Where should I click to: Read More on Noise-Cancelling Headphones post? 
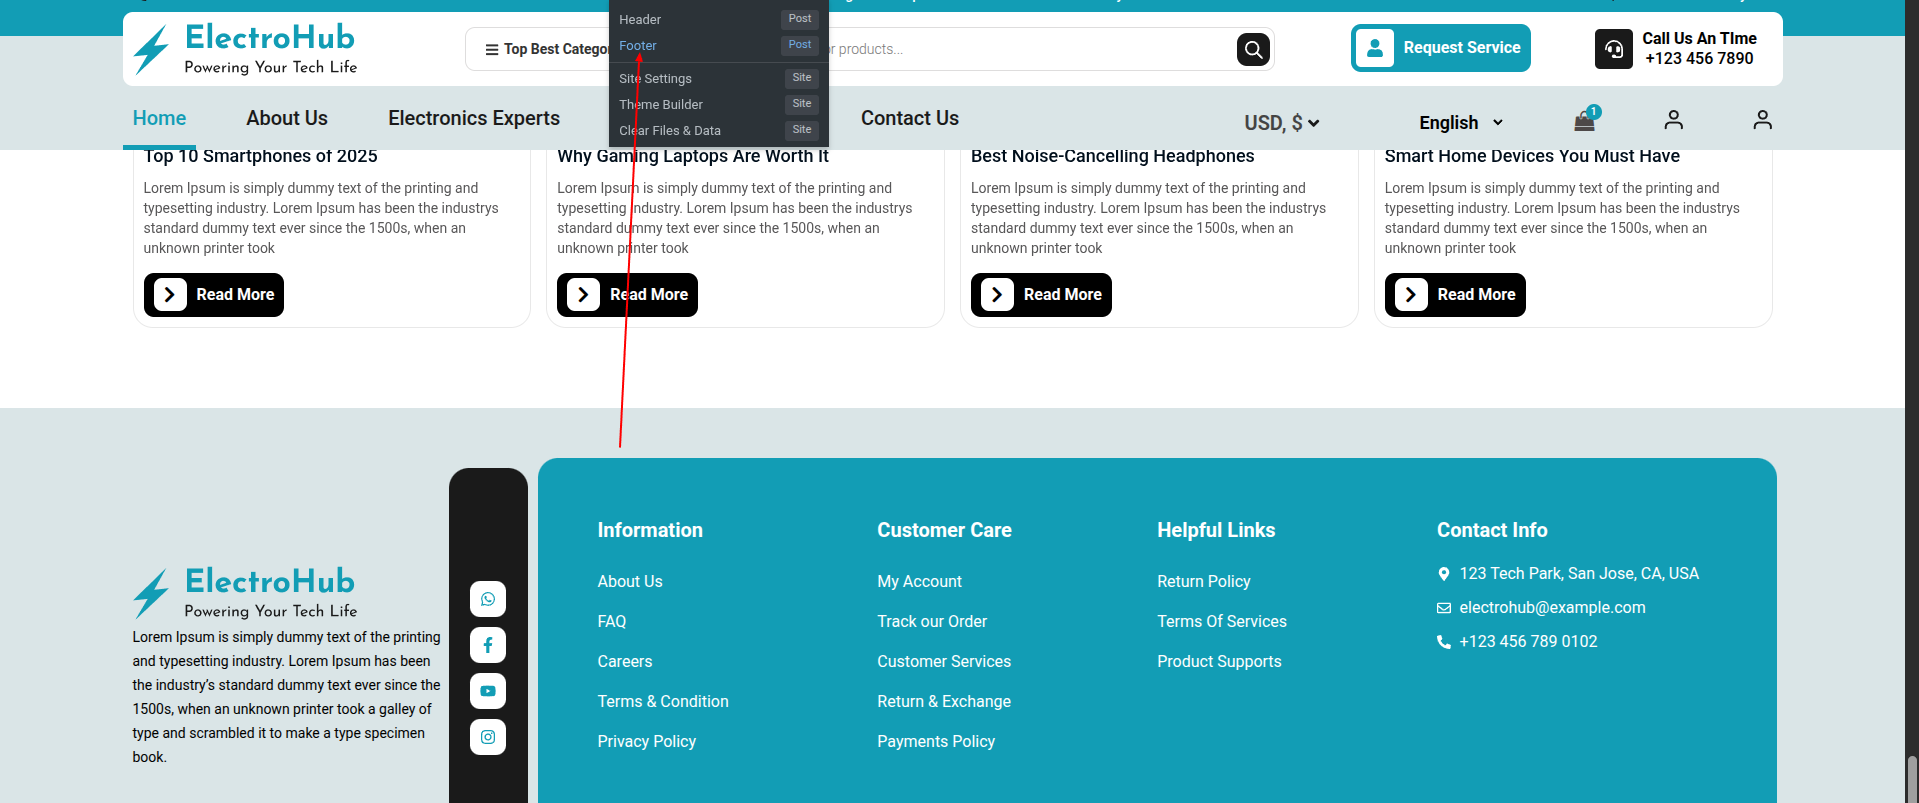[1041, 295]
